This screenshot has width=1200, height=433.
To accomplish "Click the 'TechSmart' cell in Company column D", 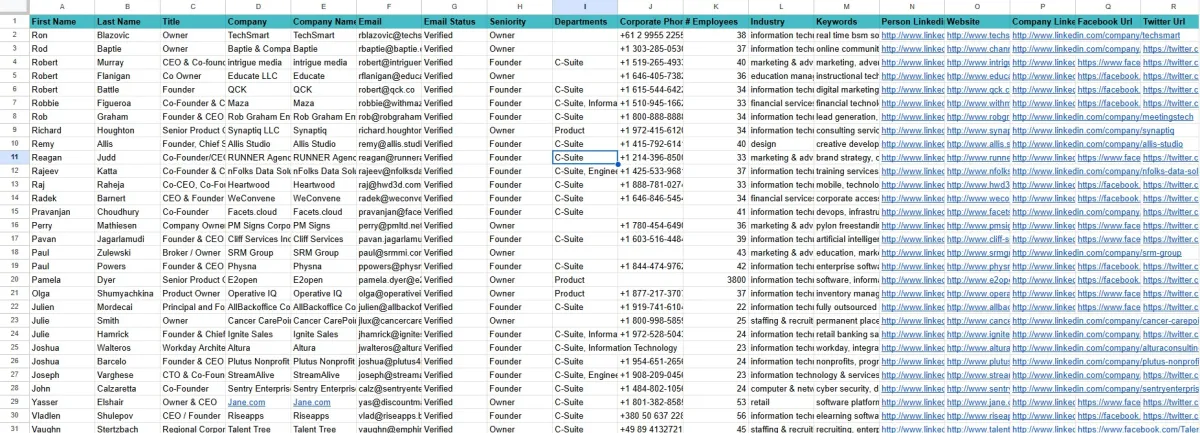I will [x=258, y=35].
